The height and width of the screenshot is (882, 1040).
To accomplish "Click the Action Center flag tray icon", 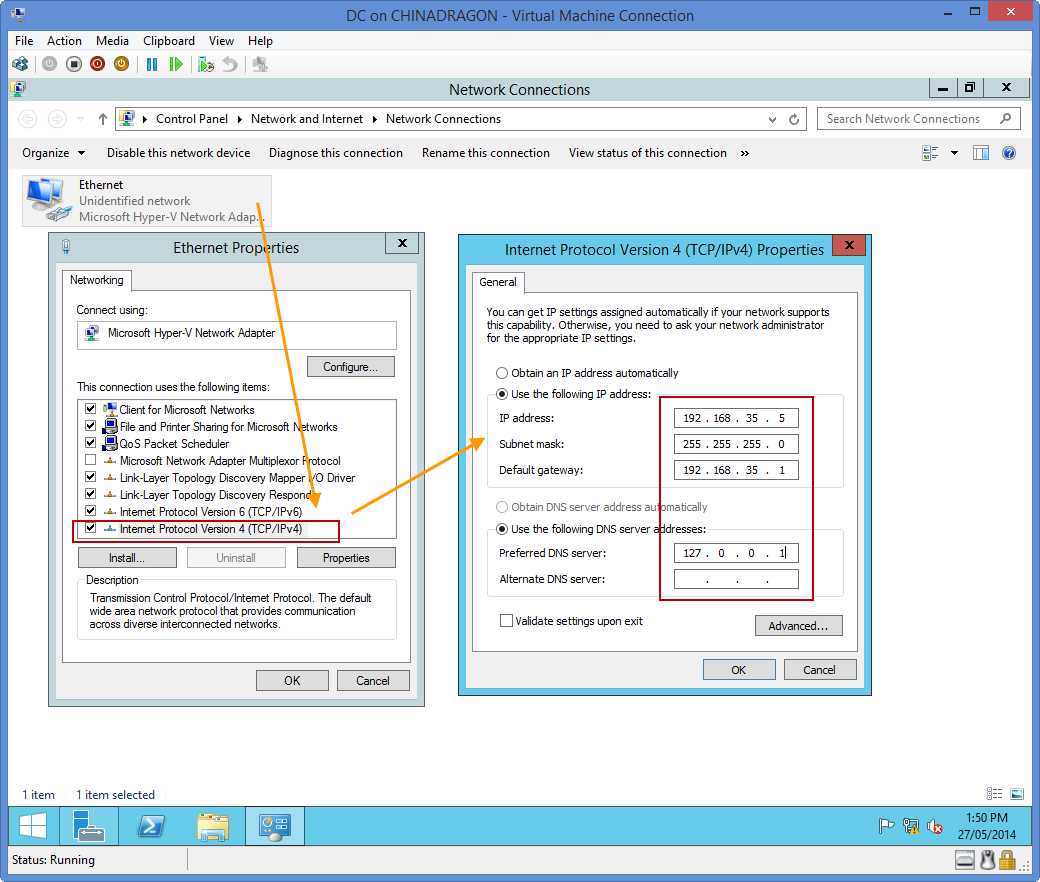I will coord(886,826).
